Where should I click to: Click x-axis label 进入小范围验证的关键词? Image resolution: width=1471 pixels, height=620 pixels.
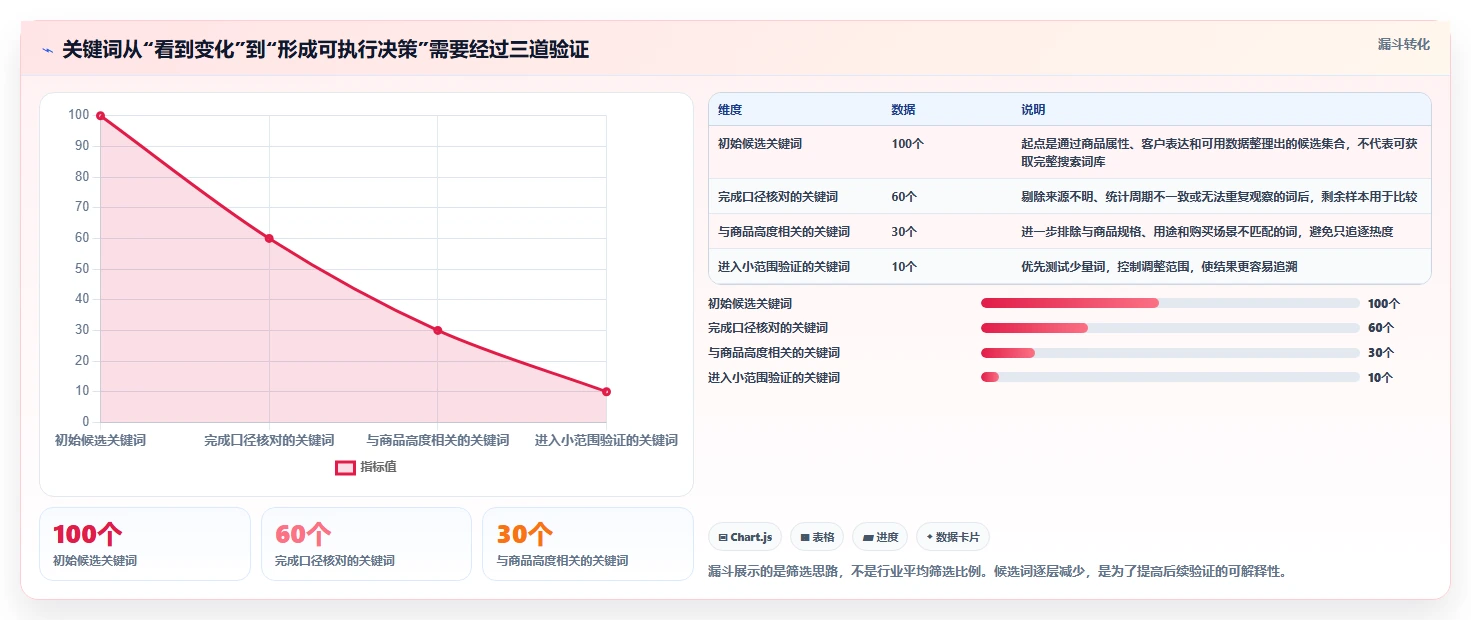[606, 440]
